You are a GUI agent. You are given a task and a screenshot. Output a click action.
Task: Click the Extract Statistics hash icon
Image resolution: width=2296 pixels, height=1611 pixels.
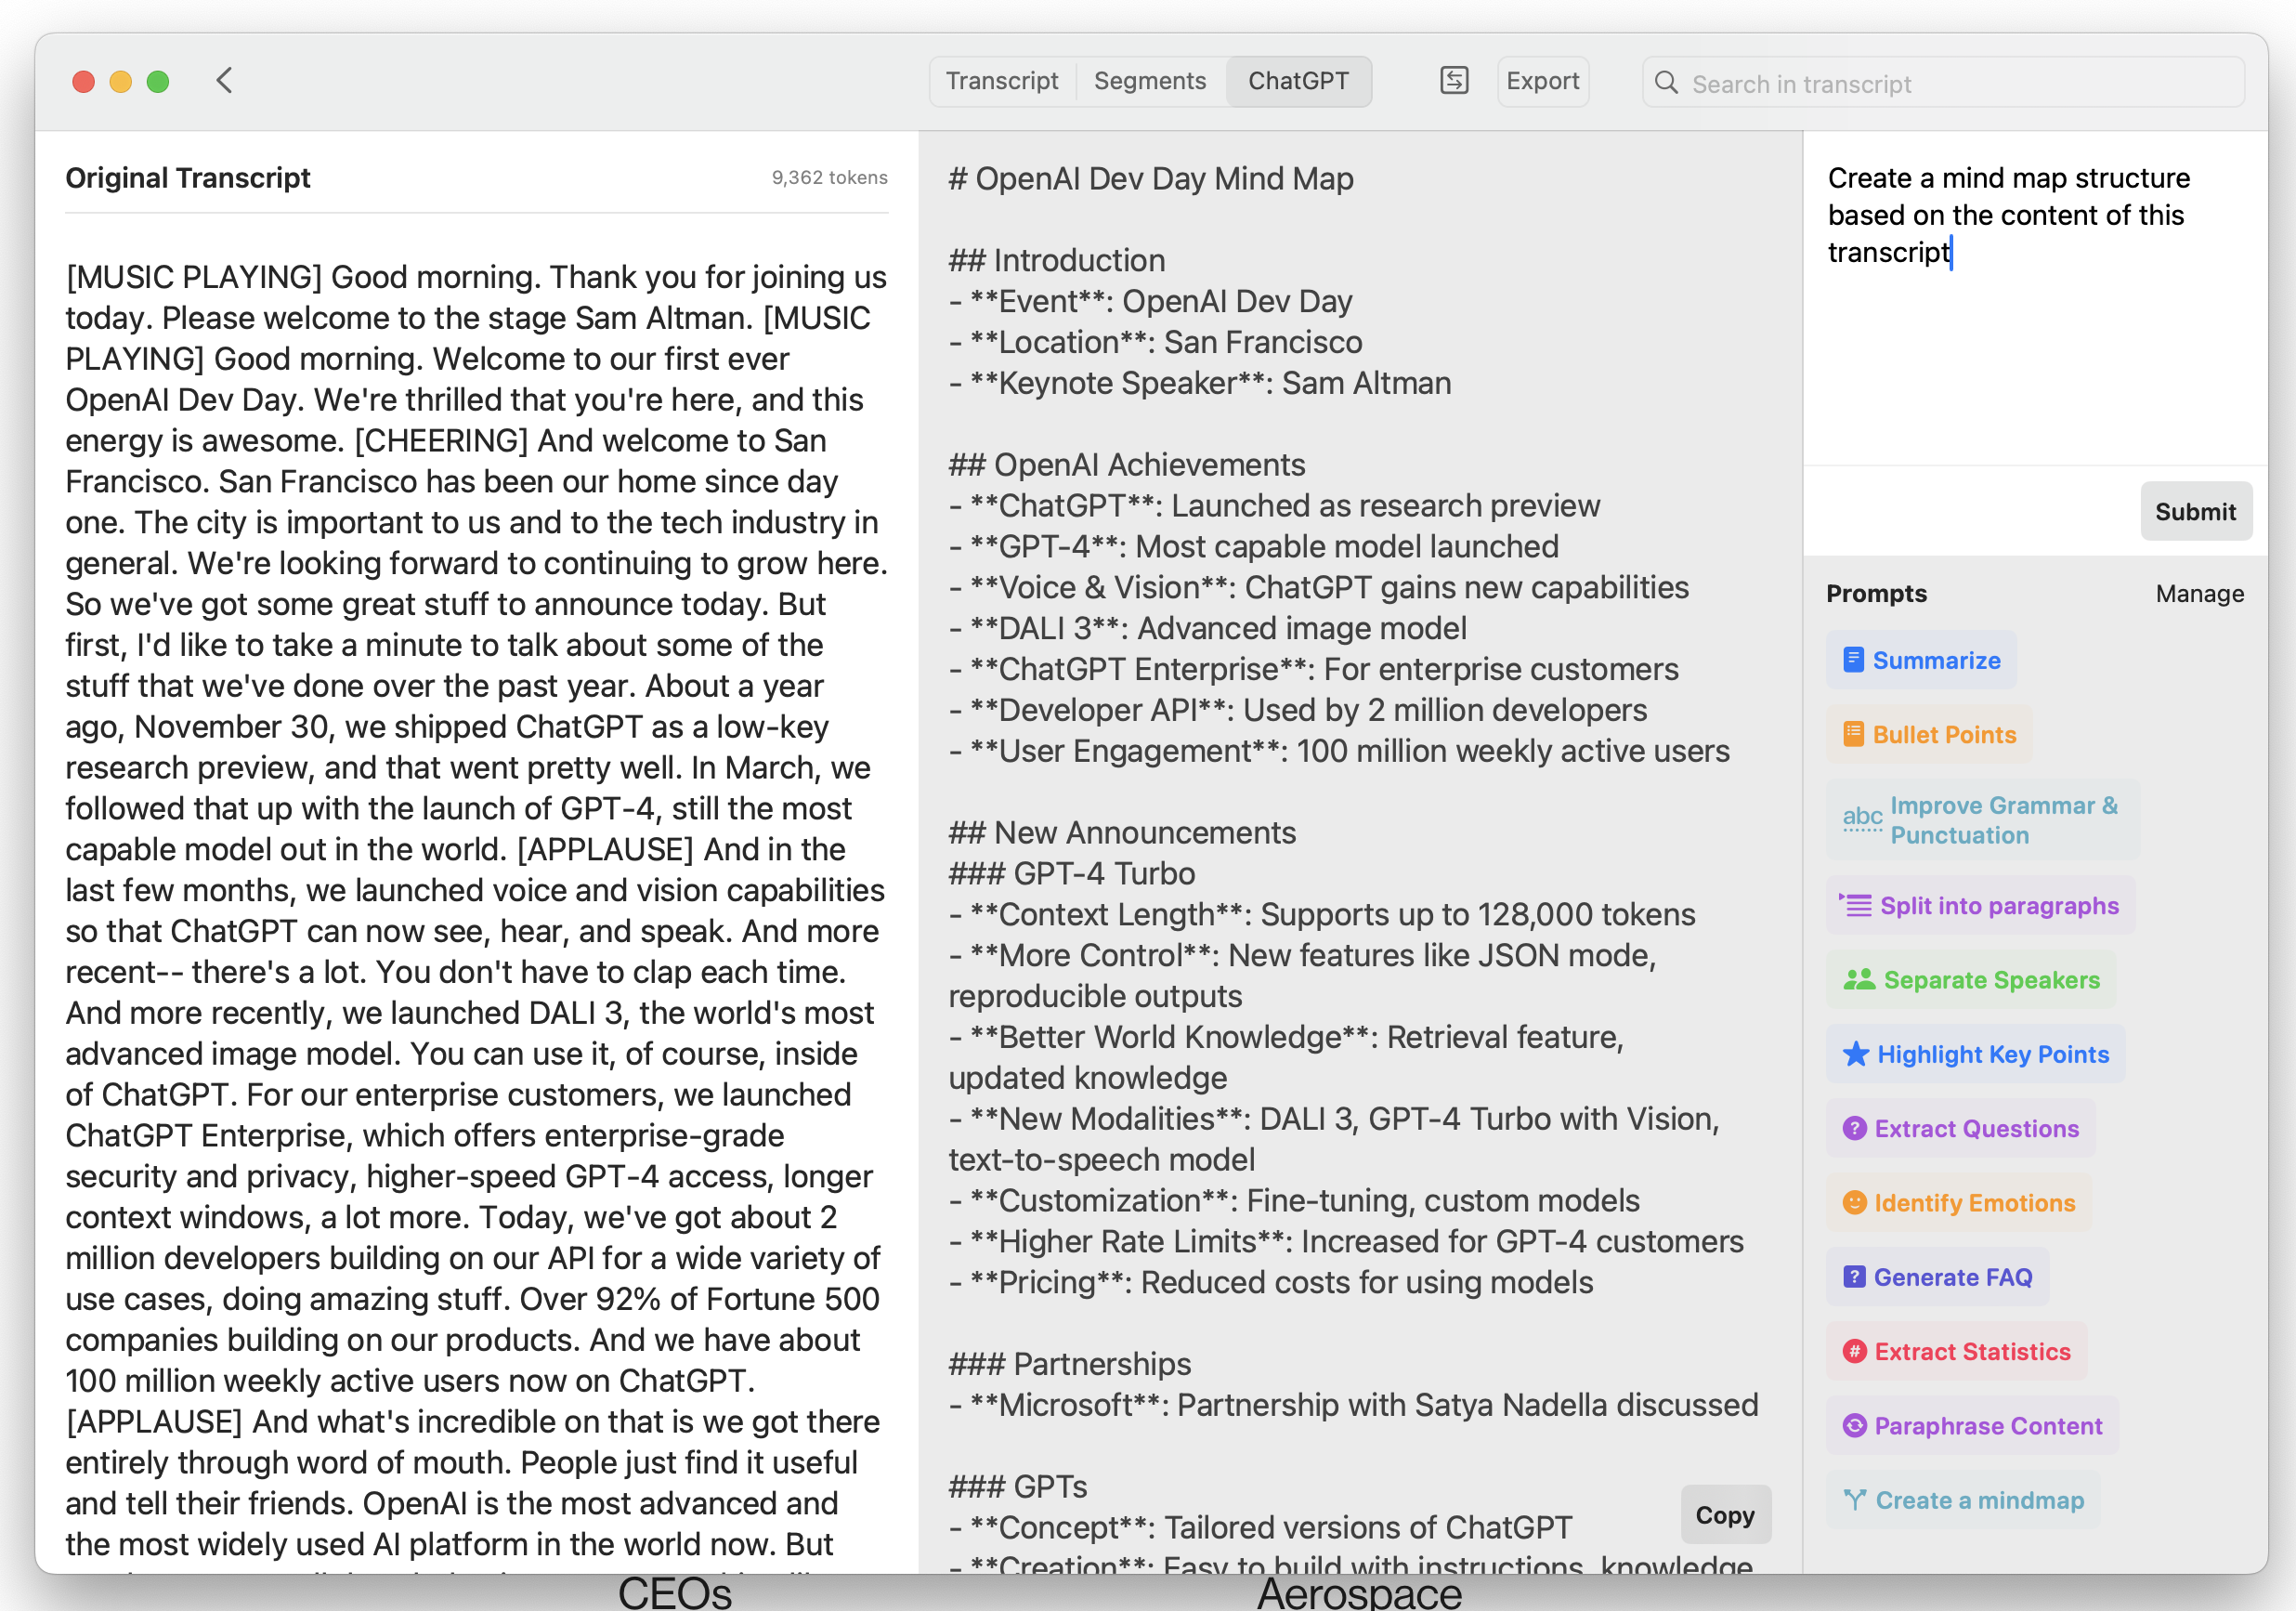click(1854, 1351)
